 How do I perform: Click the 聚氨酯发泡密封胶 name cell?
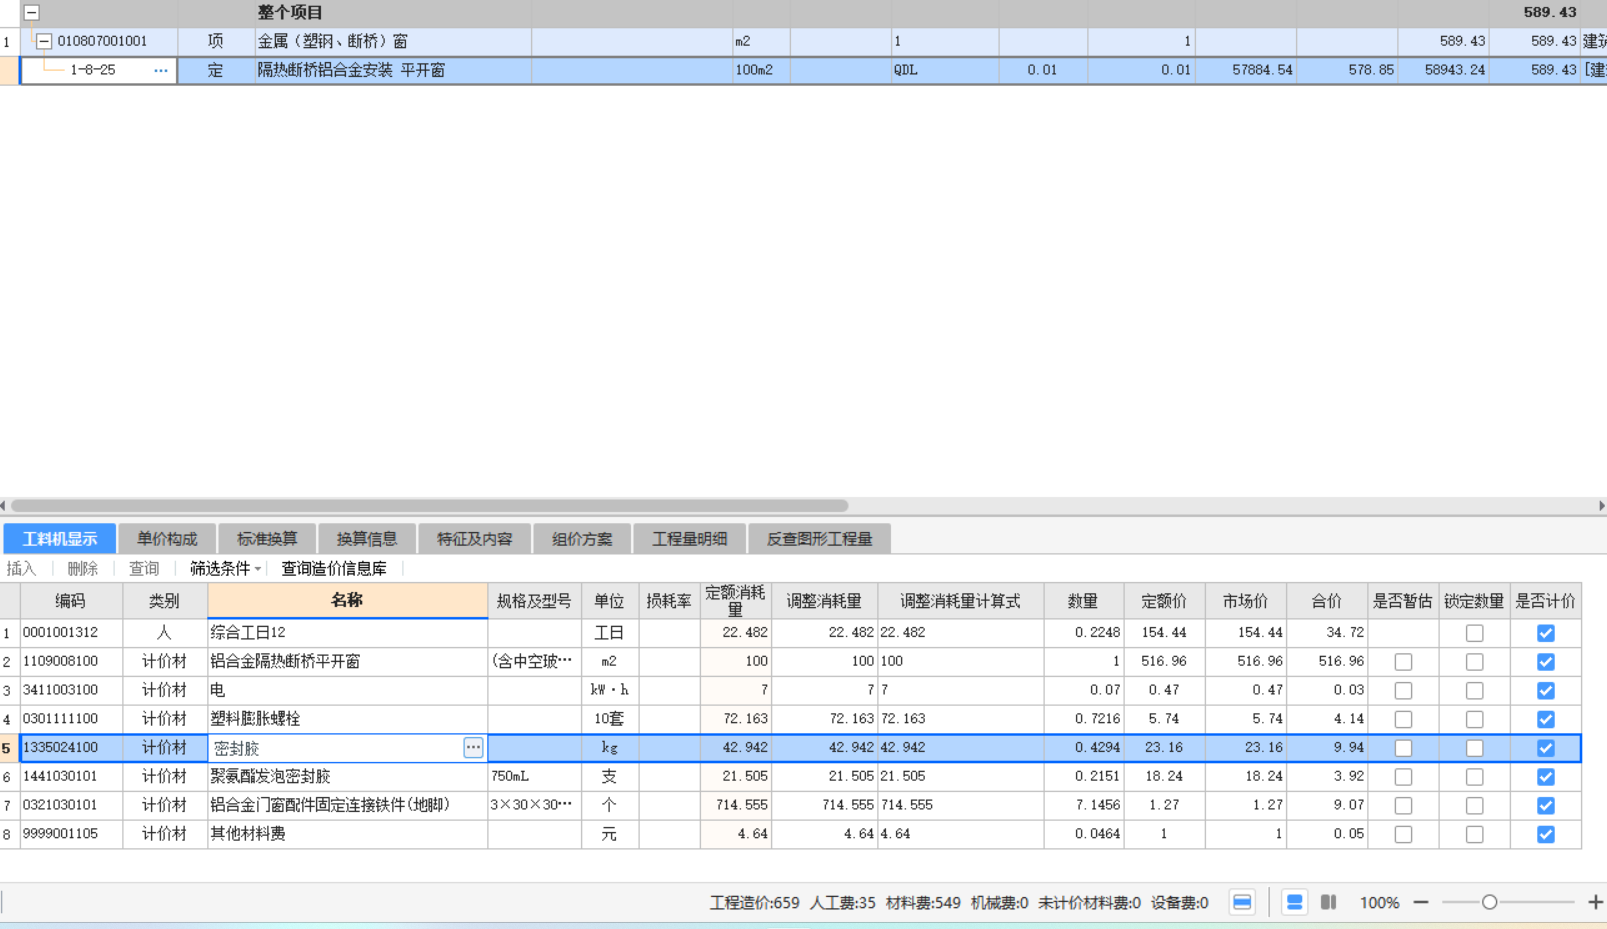(347, 777)
